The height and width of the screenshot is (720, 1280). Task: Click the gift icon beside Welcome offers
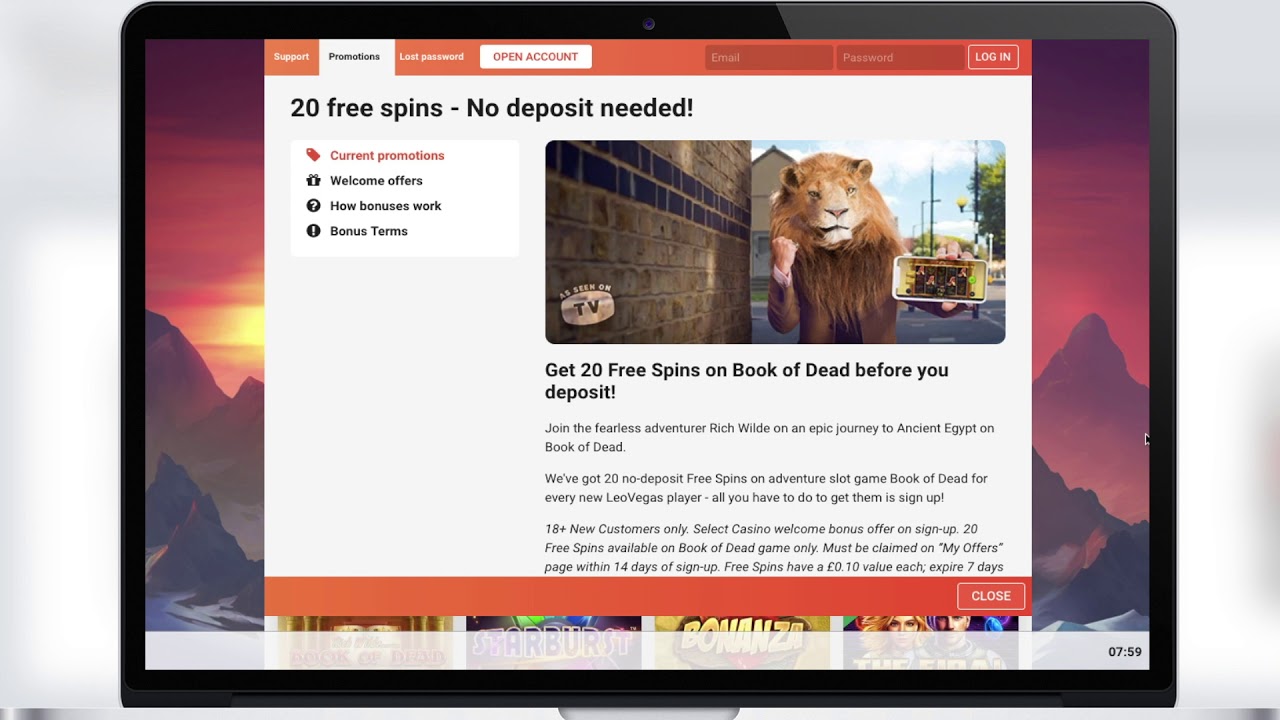point(313,180)
